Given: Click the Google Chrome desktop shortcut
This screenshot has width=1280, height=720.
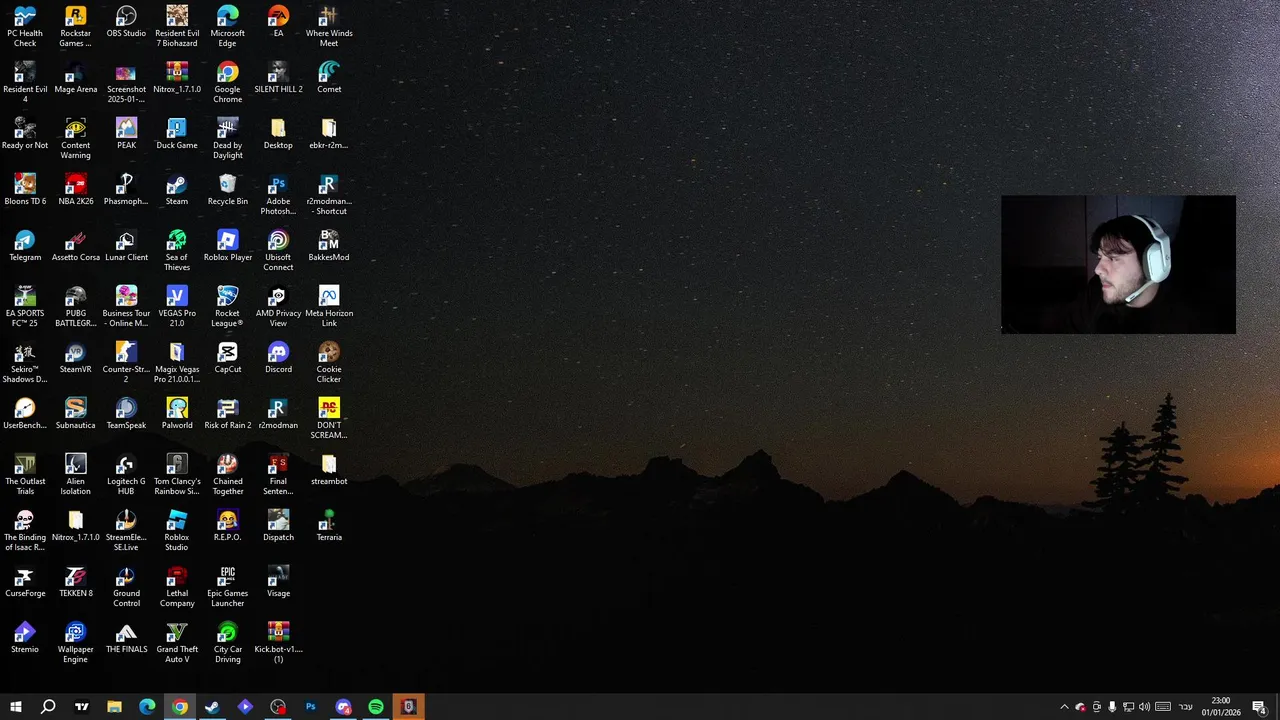Looking at the screenshot, I should 227,82.
